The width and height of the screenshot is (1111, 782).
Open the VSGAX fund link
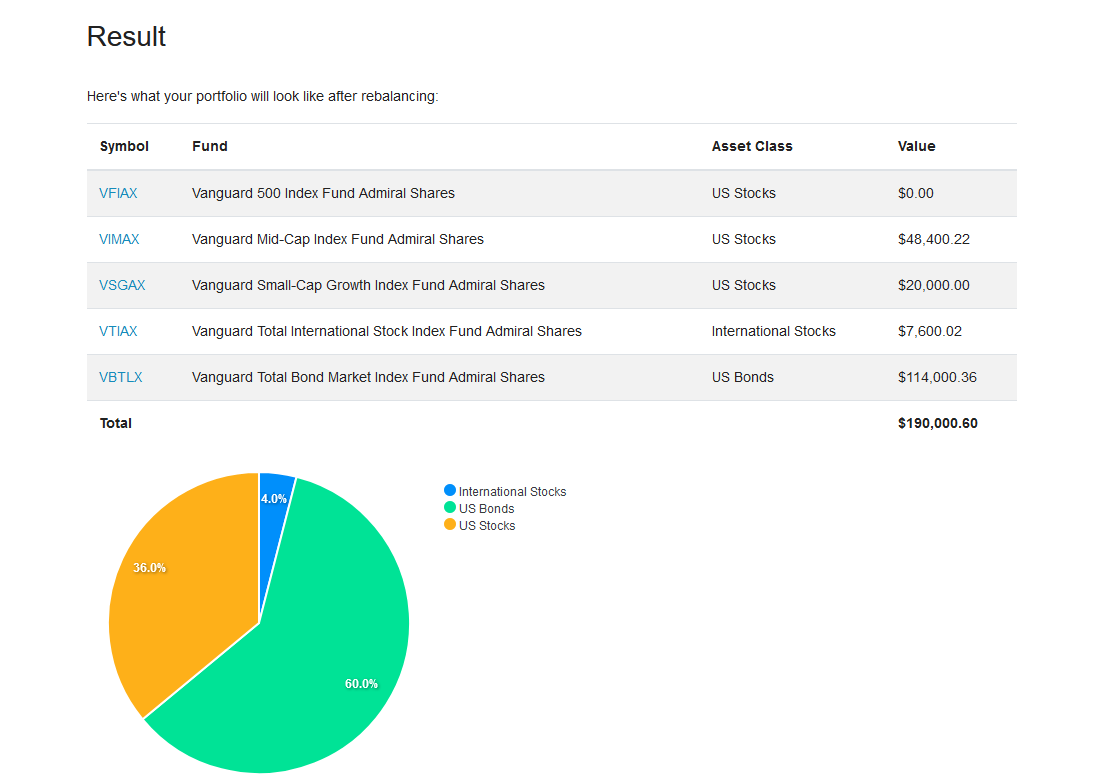(122, 285)
